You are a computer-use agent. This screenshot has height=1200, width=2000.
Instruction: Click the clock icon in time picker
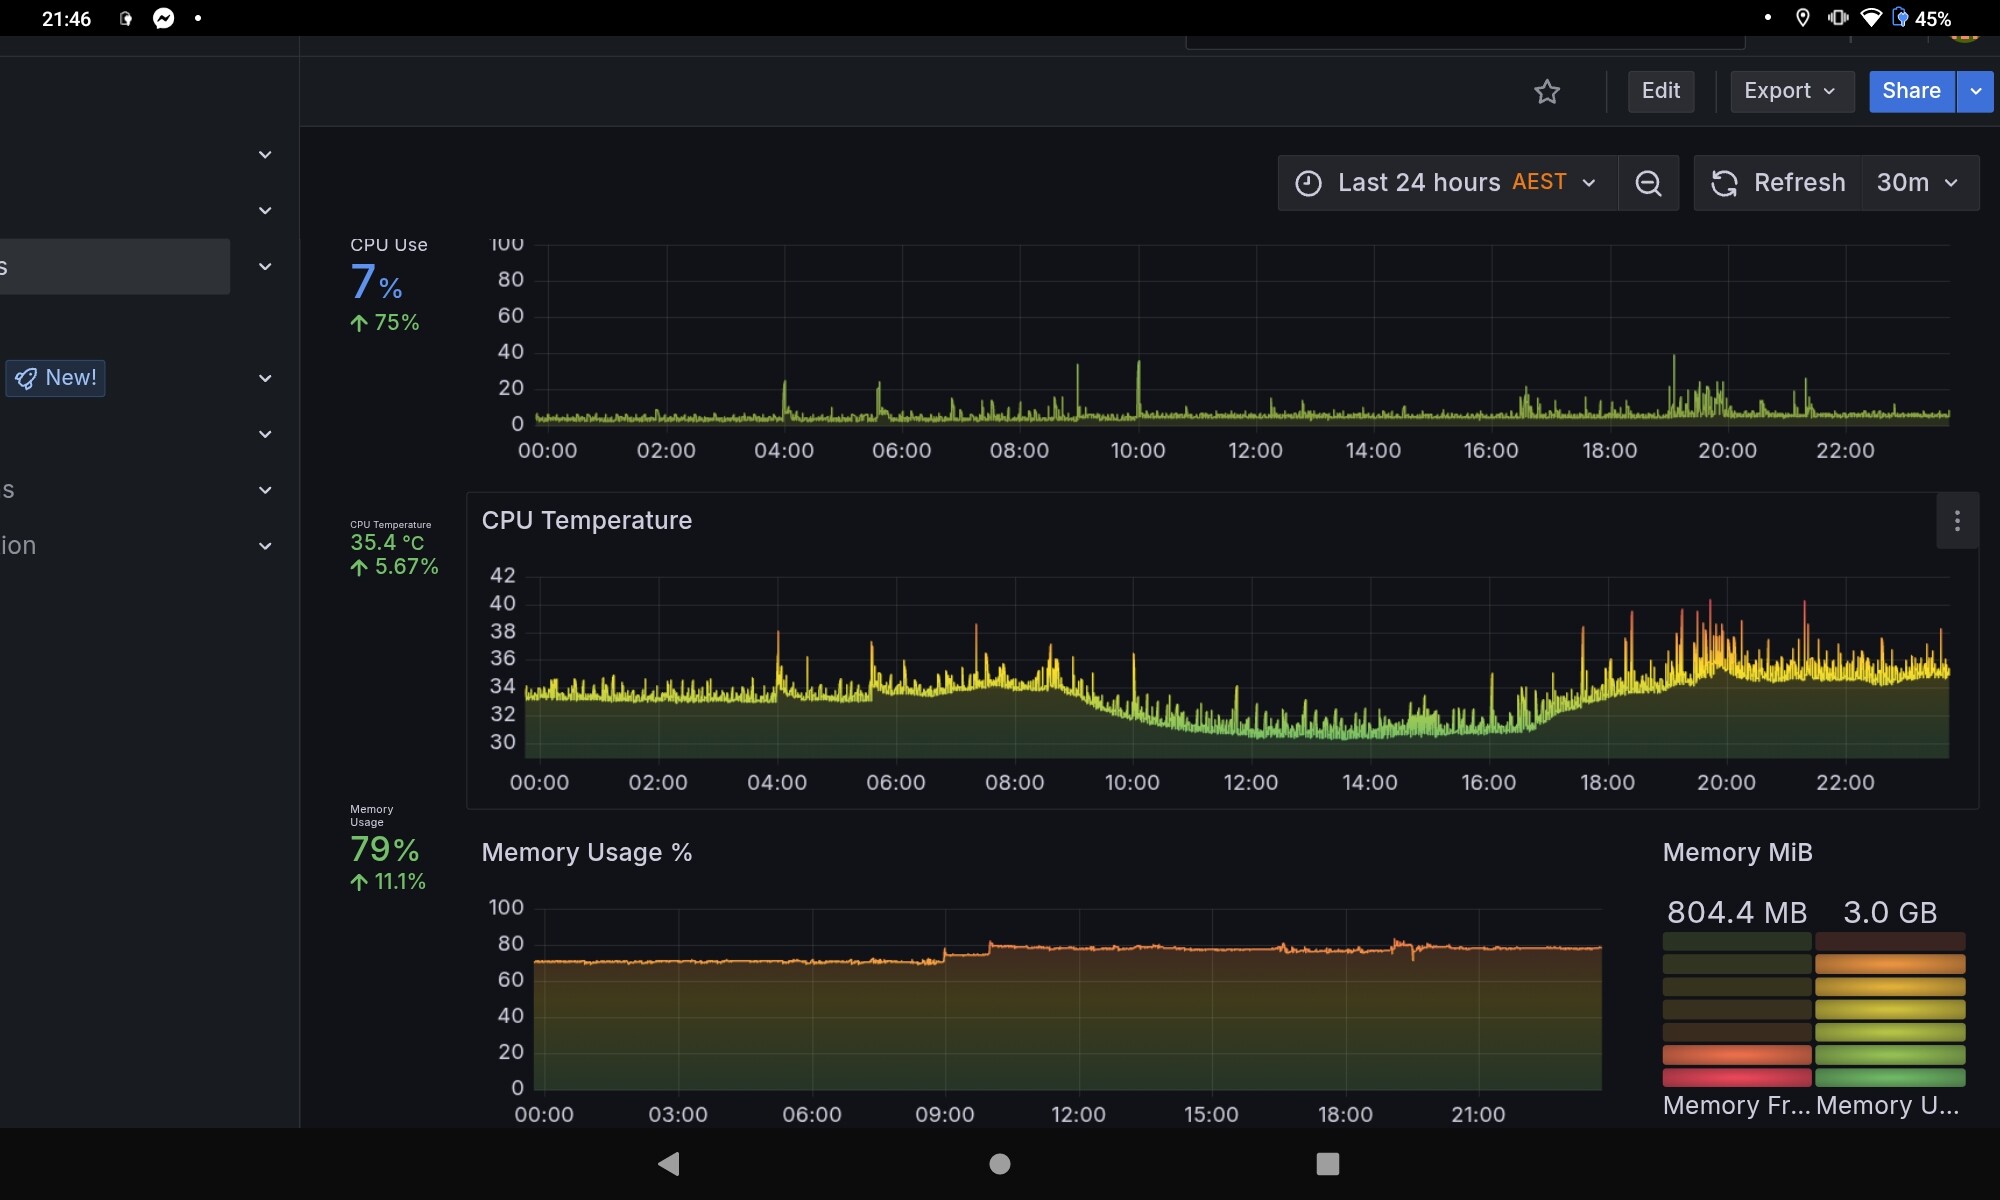pos(1308,183)
